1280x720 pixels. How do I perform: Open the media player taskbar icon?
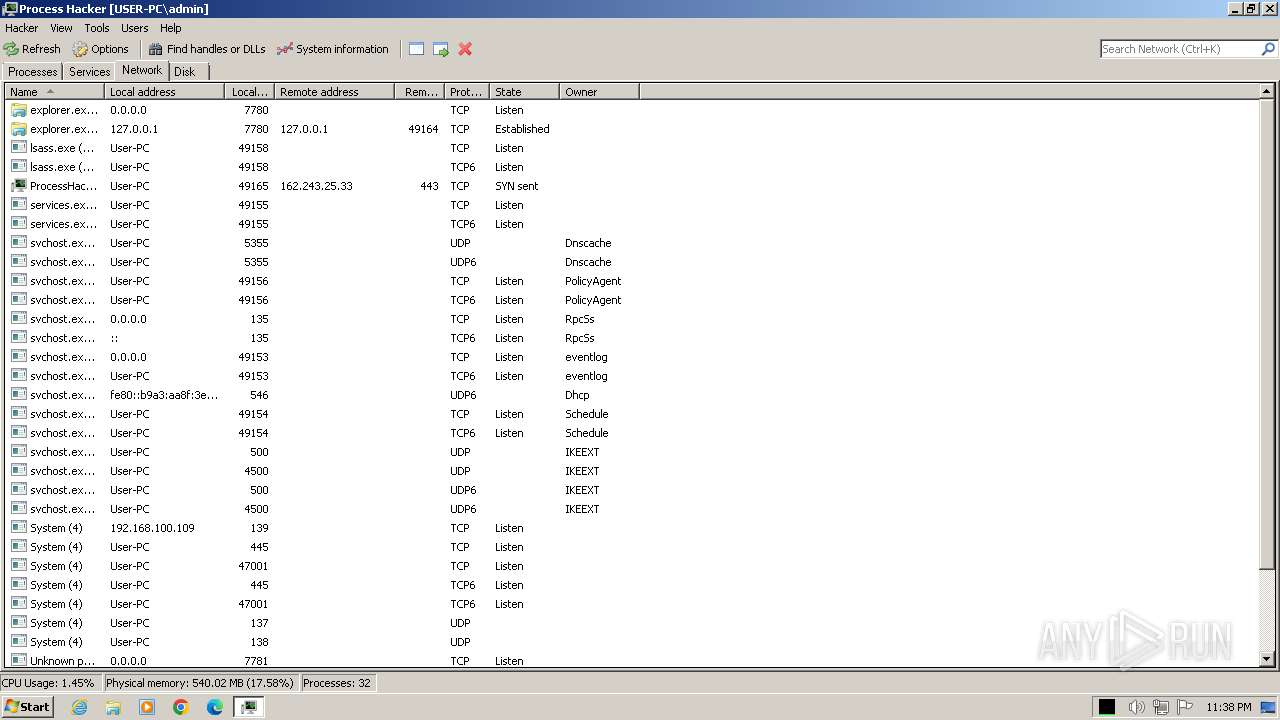147,707
